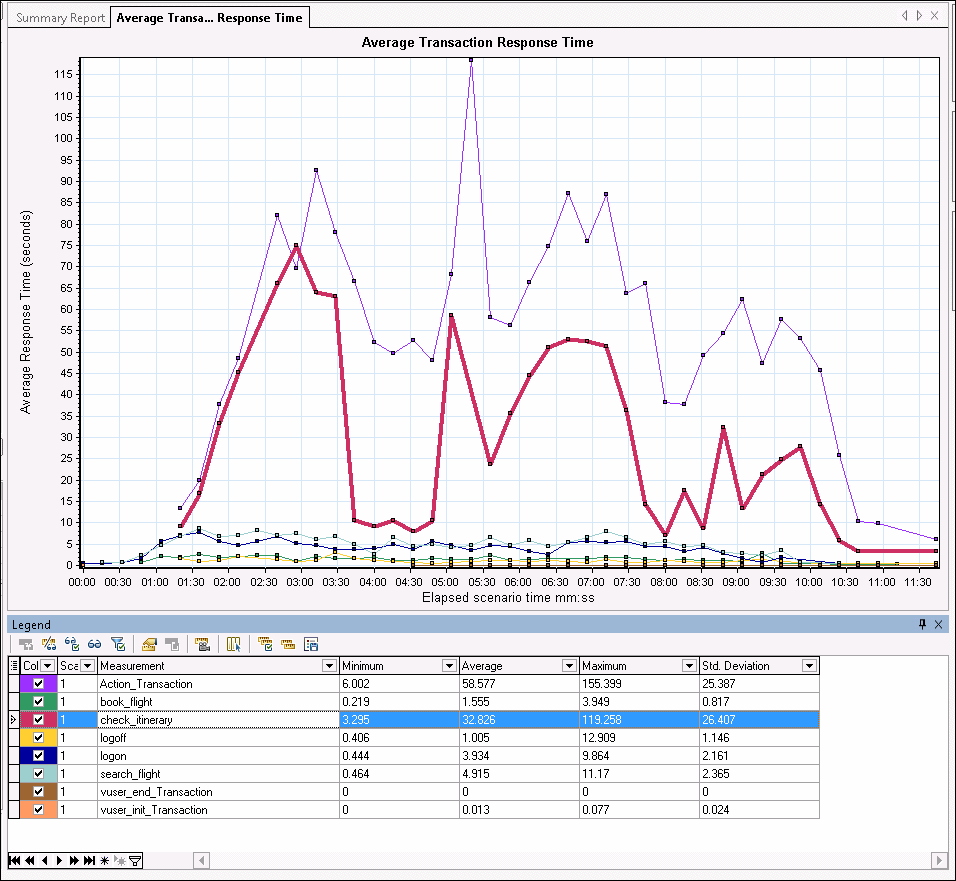Click the next record arrow in navigator
This screenshot has width=956, height=881.
59,860
